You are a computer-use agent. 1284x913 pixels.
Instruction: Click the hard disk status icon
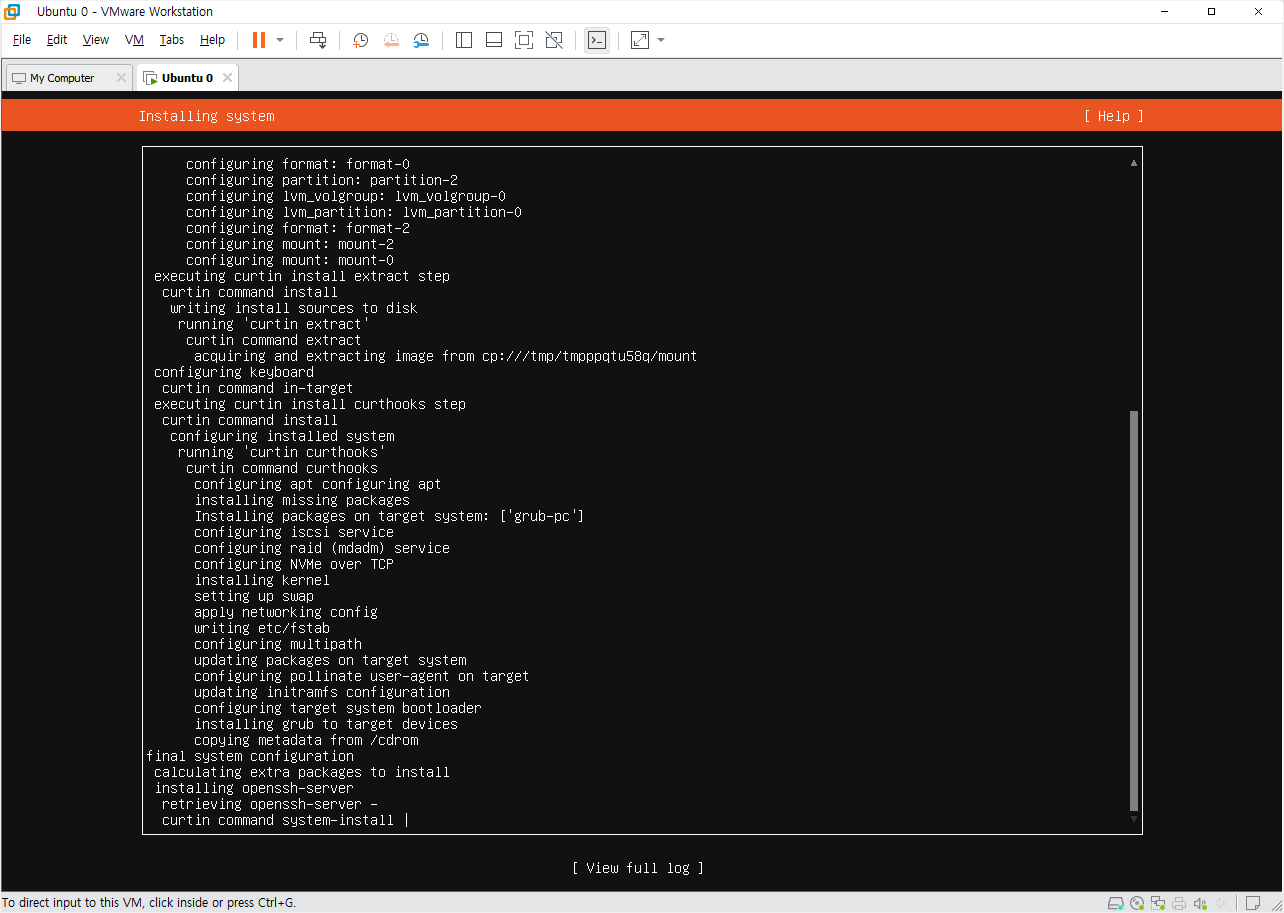pos(1117,903)
